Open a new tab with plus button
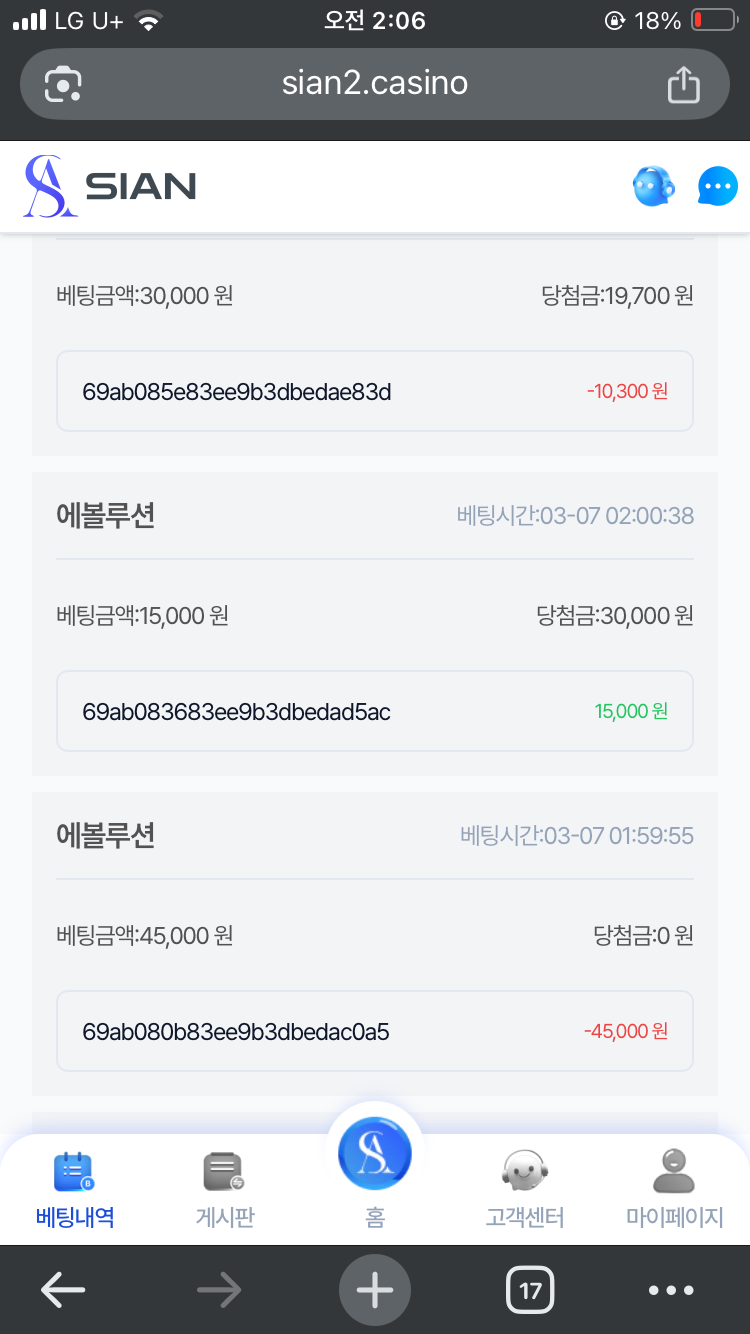Image resolution: width=750 pixels, height=1334 pixels. pos(375,1290)
